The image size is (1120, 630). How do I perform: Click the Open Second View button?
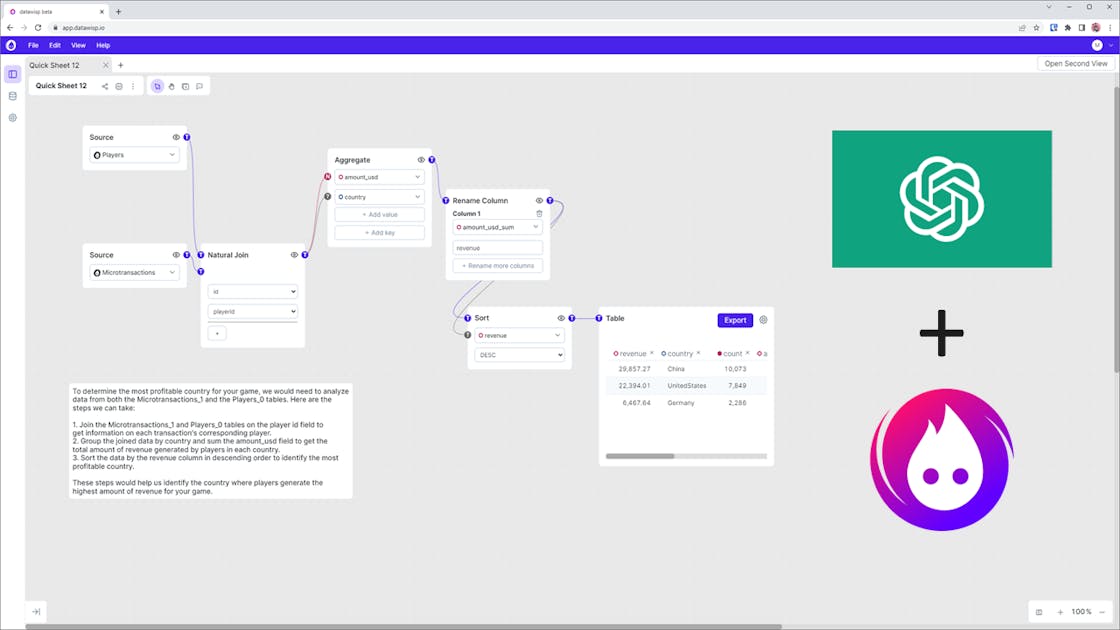pyautogui.click(x=1074, y=63)
